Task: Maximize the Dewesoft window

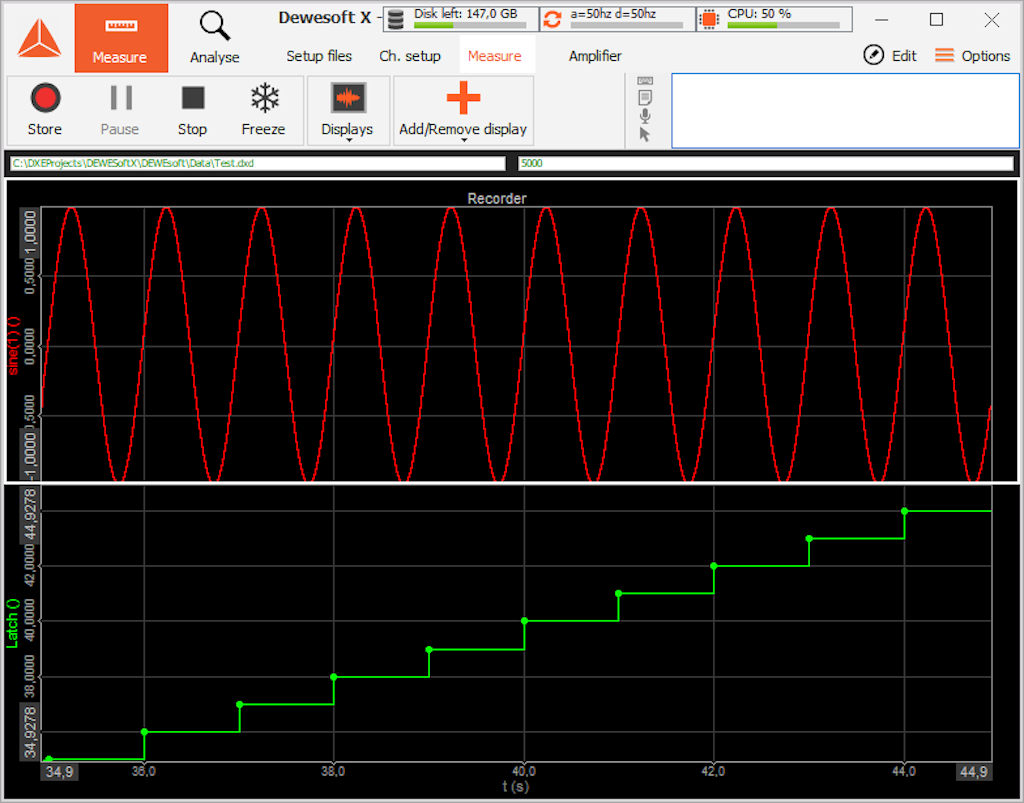Action: point(936,20)
